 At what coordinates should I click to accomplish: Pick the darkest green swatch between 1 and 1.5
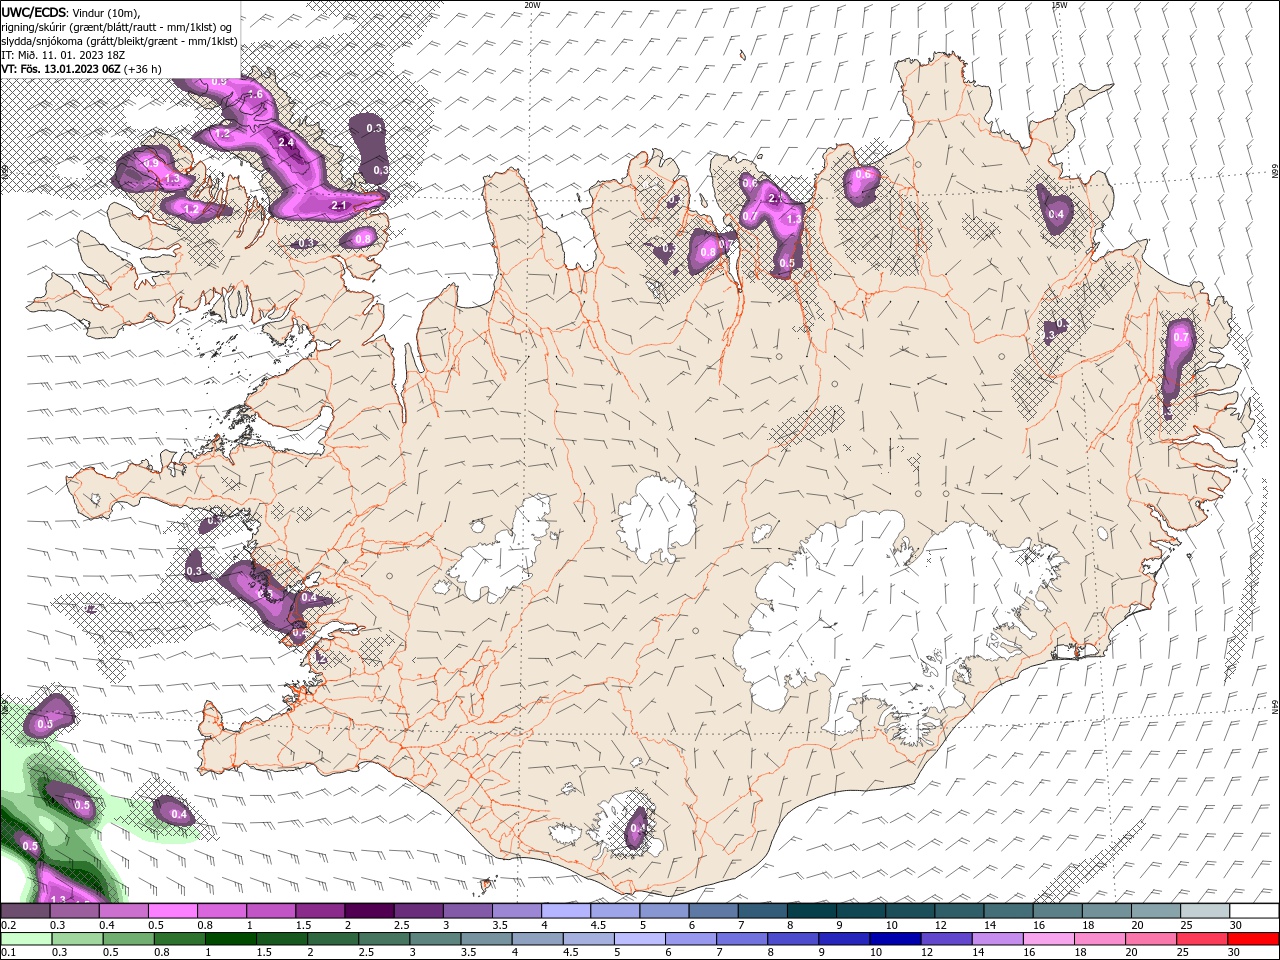click(231, 939)
